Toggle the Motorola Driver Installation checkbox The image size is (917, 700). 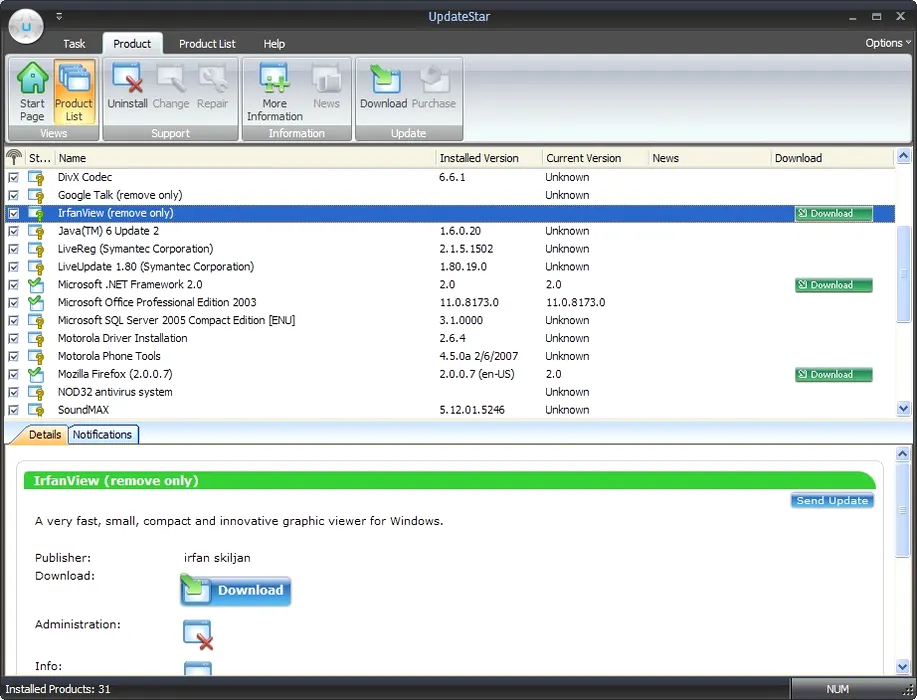tap(13, 339)
